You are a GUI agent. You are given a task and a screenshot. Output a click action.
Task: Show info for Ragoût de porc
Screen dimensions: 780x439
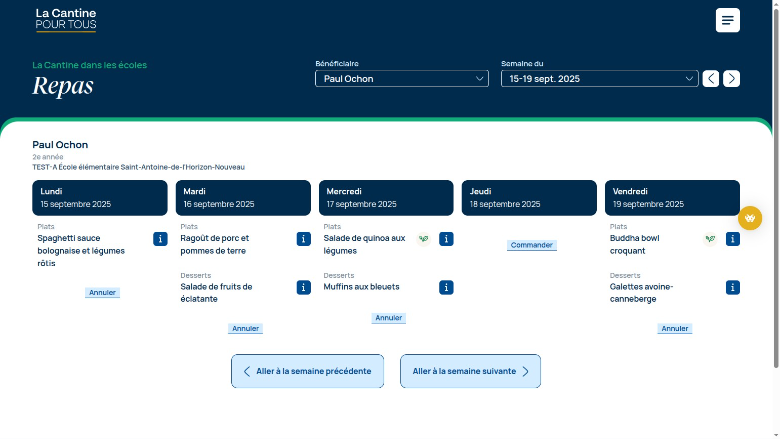[x=303, y=239]
